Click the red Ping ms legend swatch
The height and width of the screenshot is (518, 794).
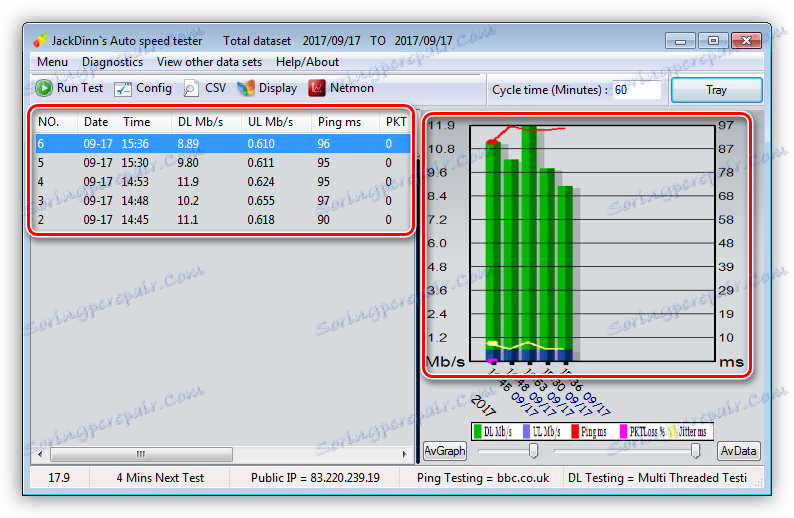[x=575, y=431]
